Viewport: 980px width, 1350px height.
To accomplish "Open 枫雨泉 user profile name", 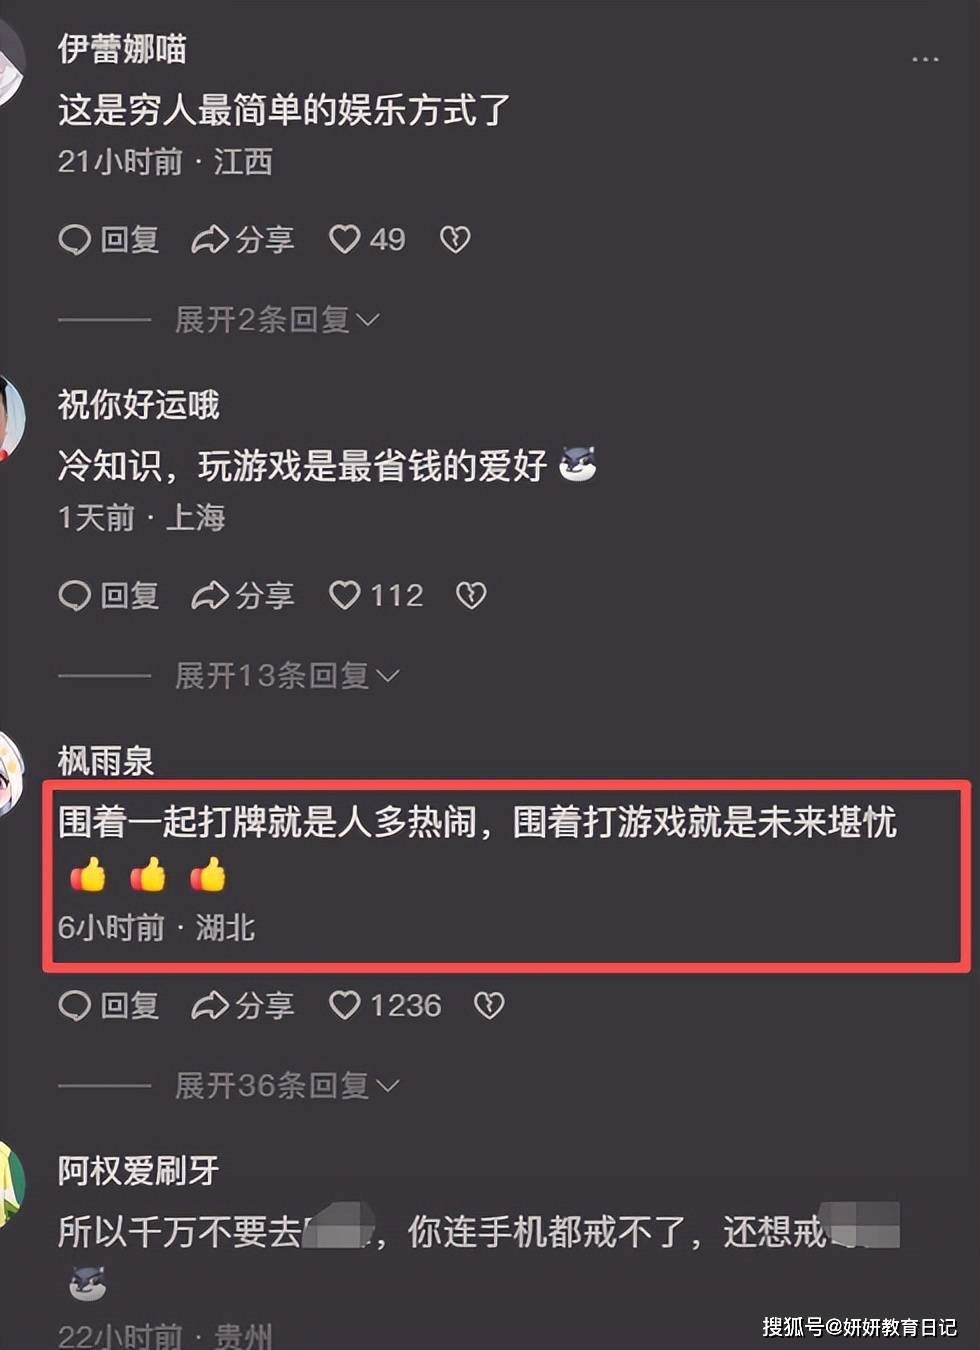I will click(106, 761).
